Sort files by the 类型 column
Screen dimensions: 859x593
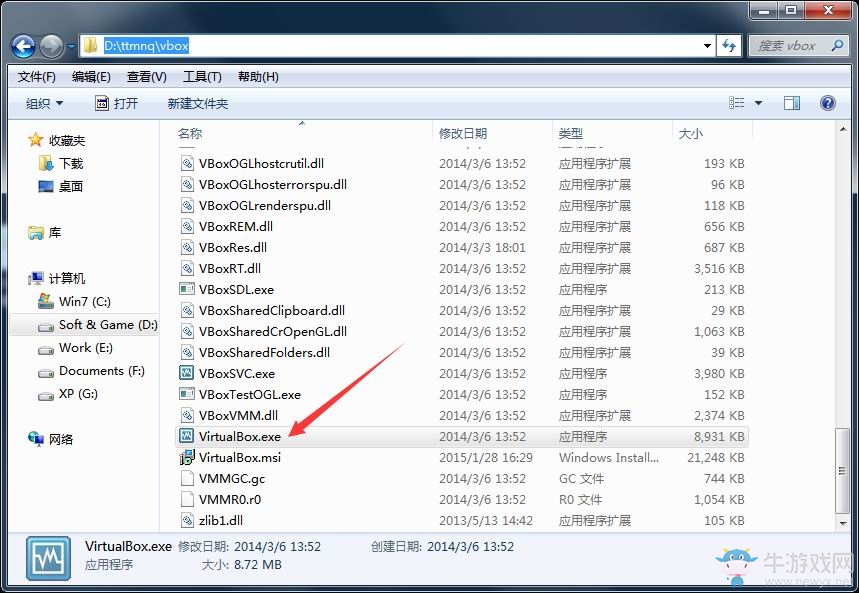(x=570, y=133)
